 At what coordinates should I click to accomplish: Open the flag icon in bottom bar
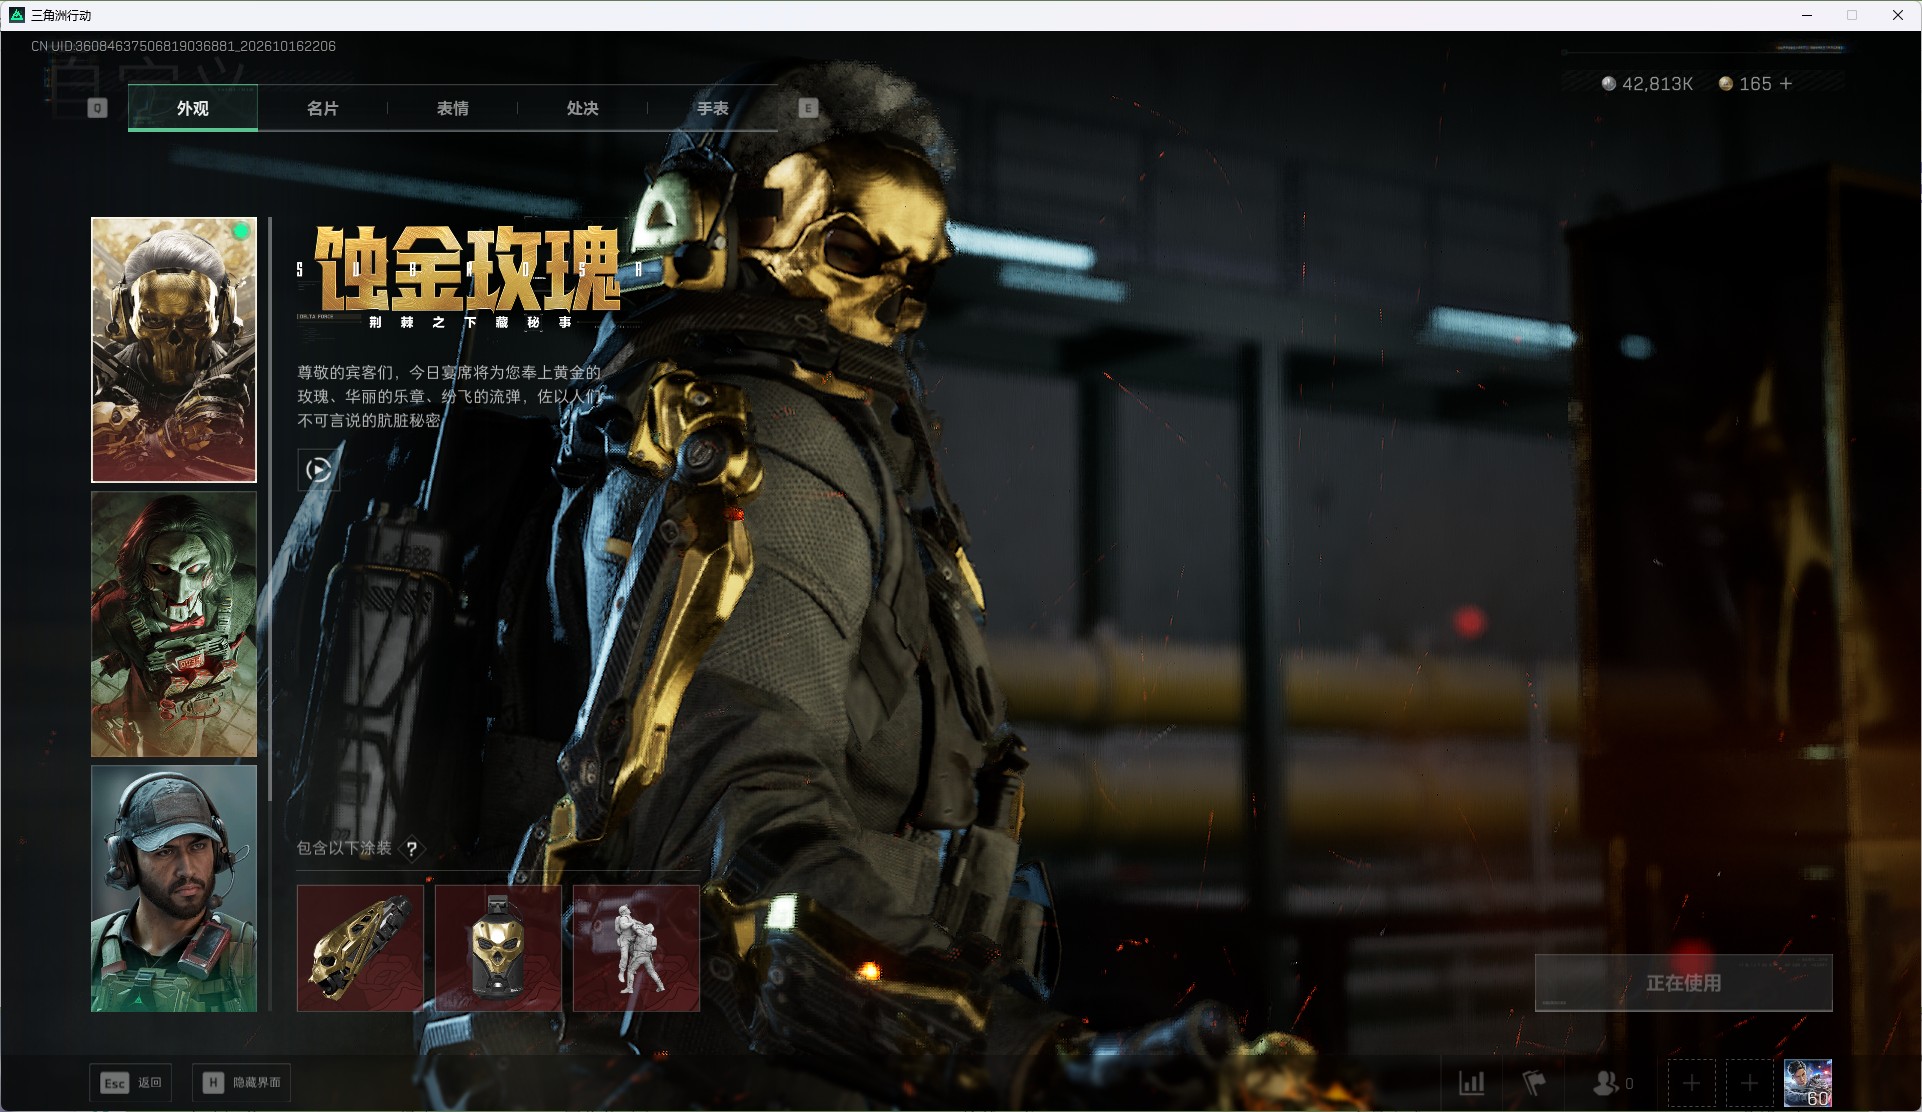tap(1533, 1083)
